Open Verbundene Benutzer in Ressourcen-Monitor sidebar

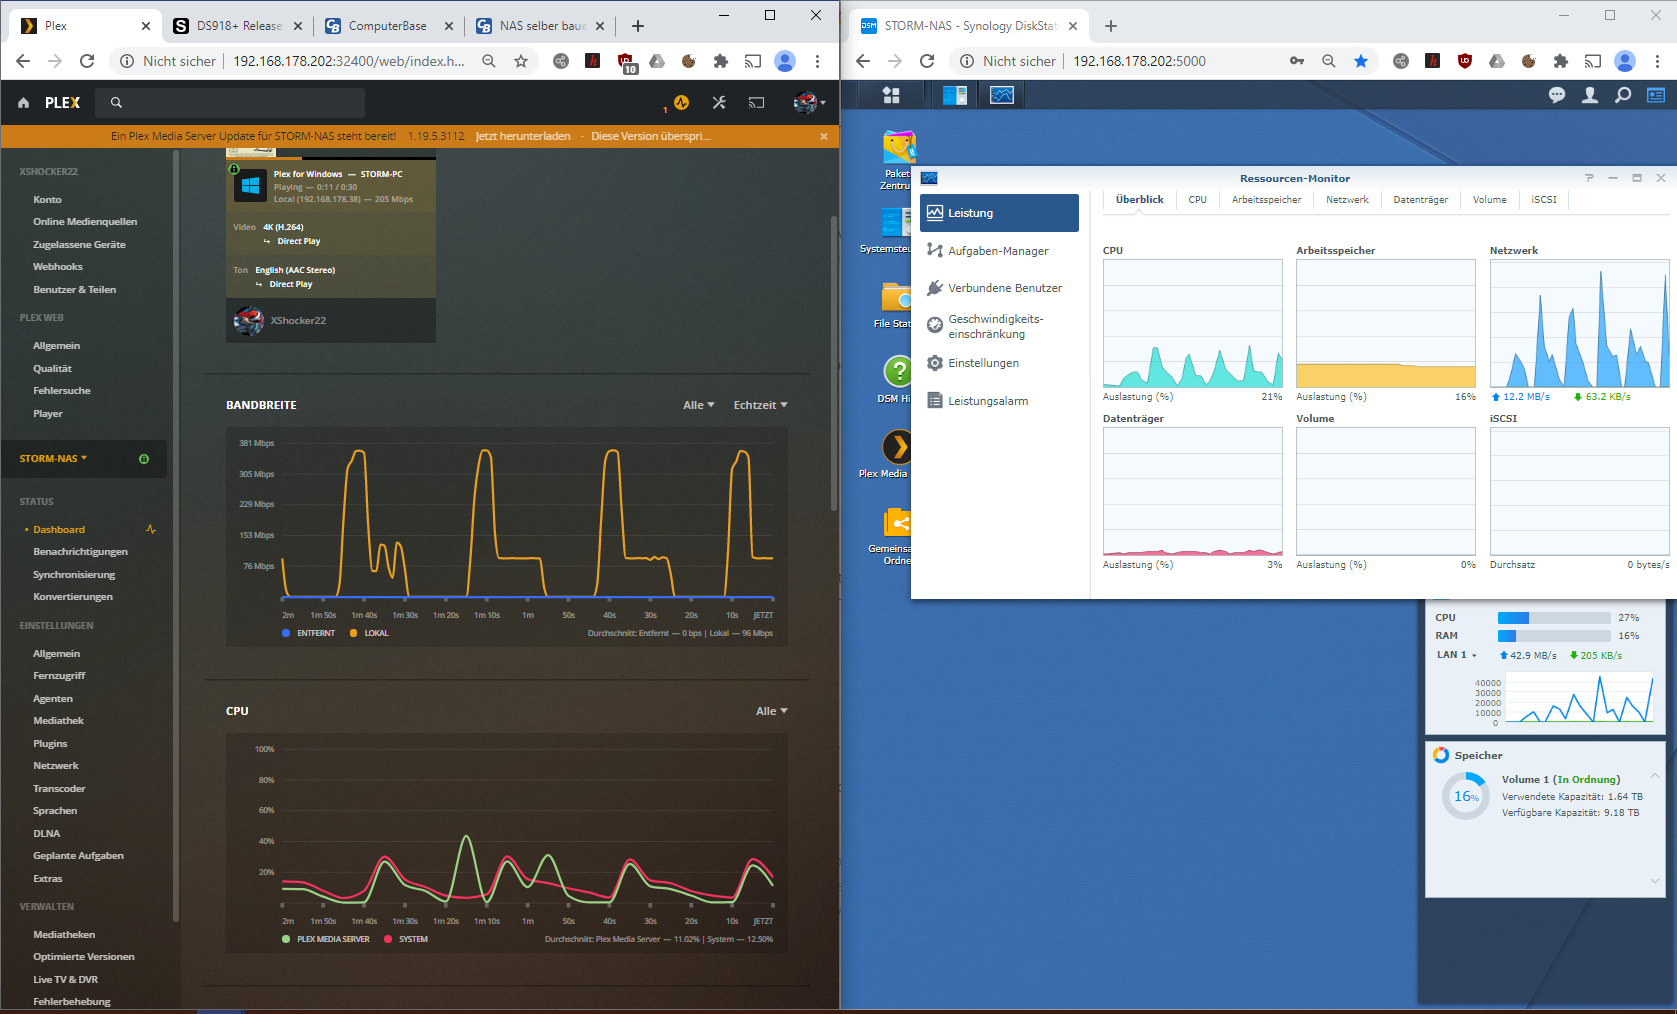pos(999,288)
